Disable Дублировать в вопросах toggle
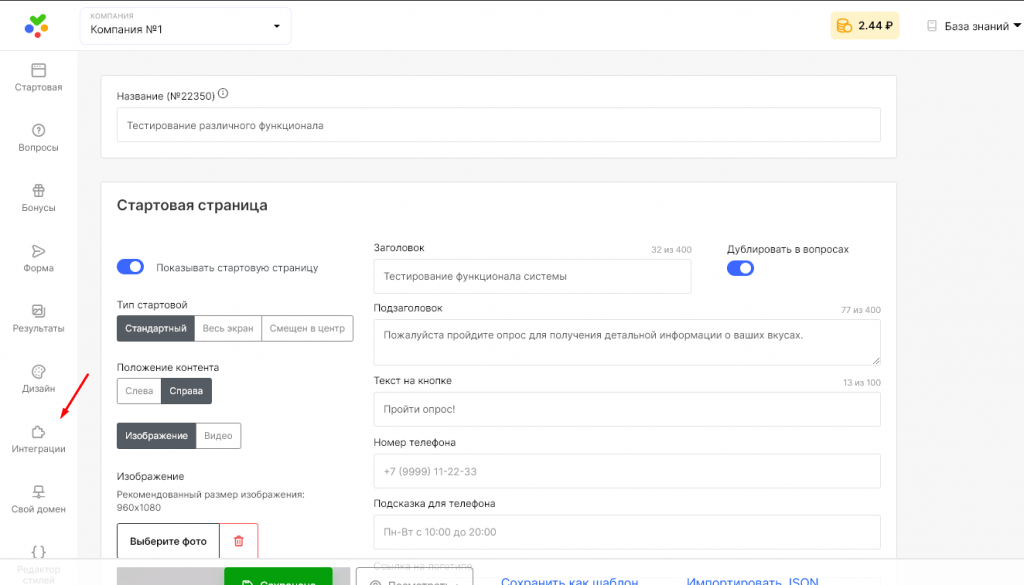The height and width of the screenshot is (585, 1024). point(740,268)
